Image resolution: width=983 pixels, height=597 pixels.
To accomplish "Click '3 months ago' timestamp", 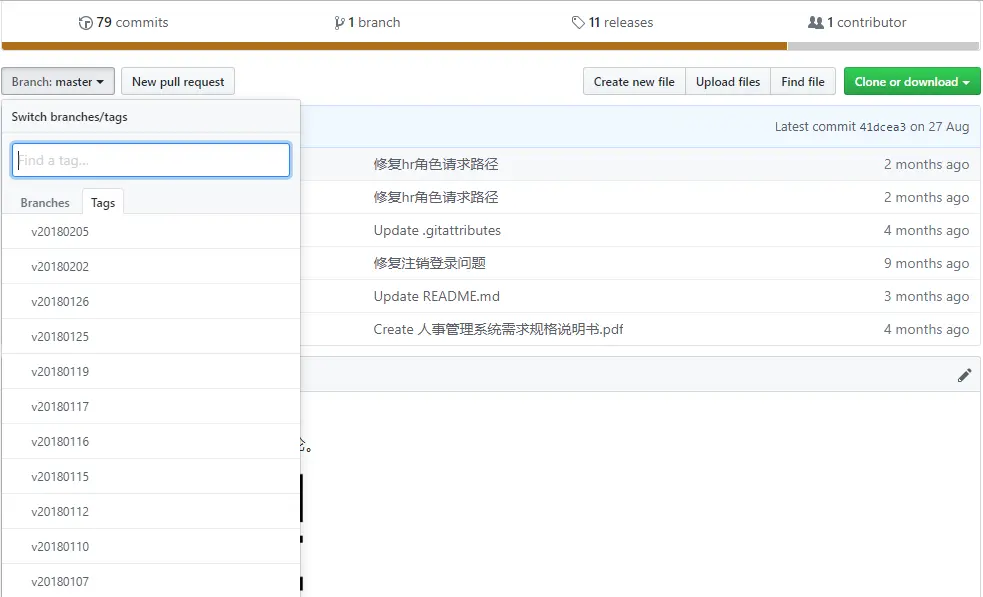I will click(927, 296).
